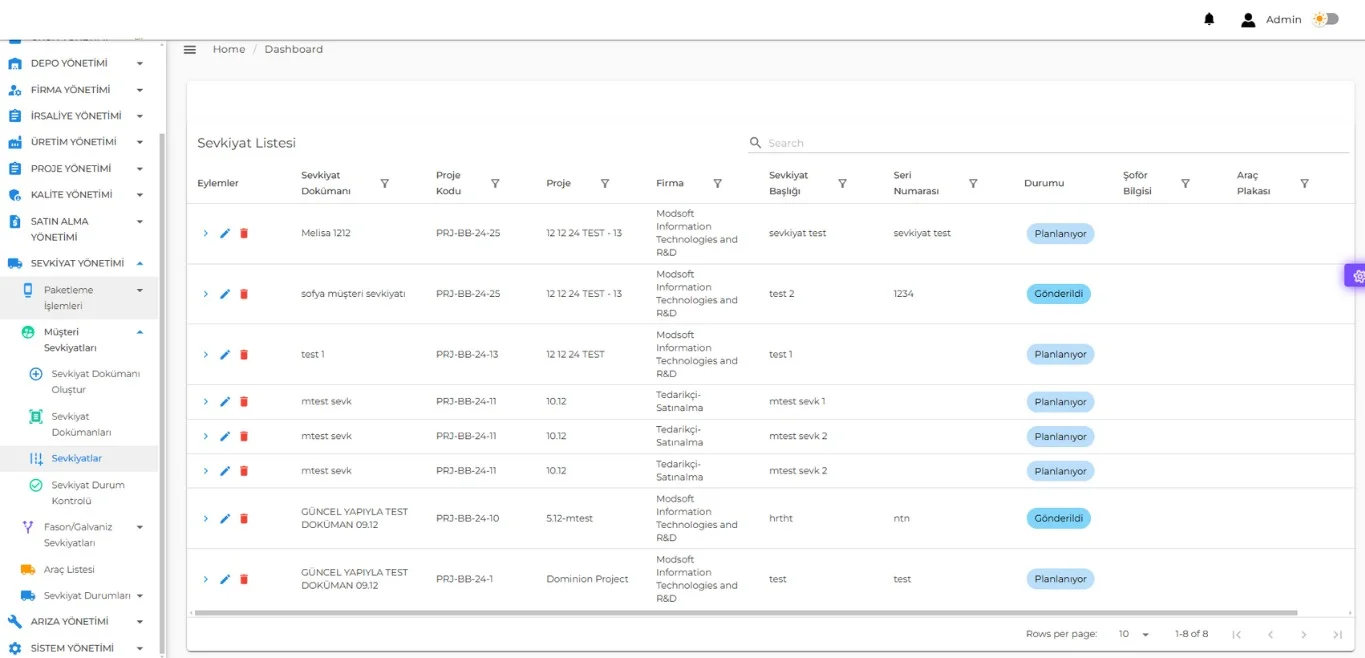Open the purple settings gear on right edge
Image resolution: width=1365 pixels, height=658 pixels.
coord(1356,276)
